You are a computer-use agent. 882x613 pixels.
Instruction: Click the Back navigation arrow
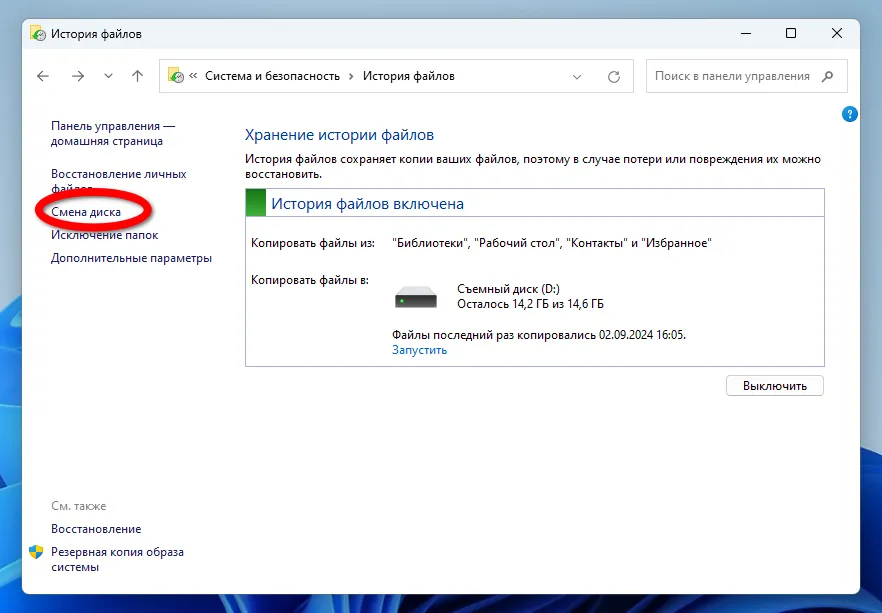pyautogui.click(x=42, y=76)
